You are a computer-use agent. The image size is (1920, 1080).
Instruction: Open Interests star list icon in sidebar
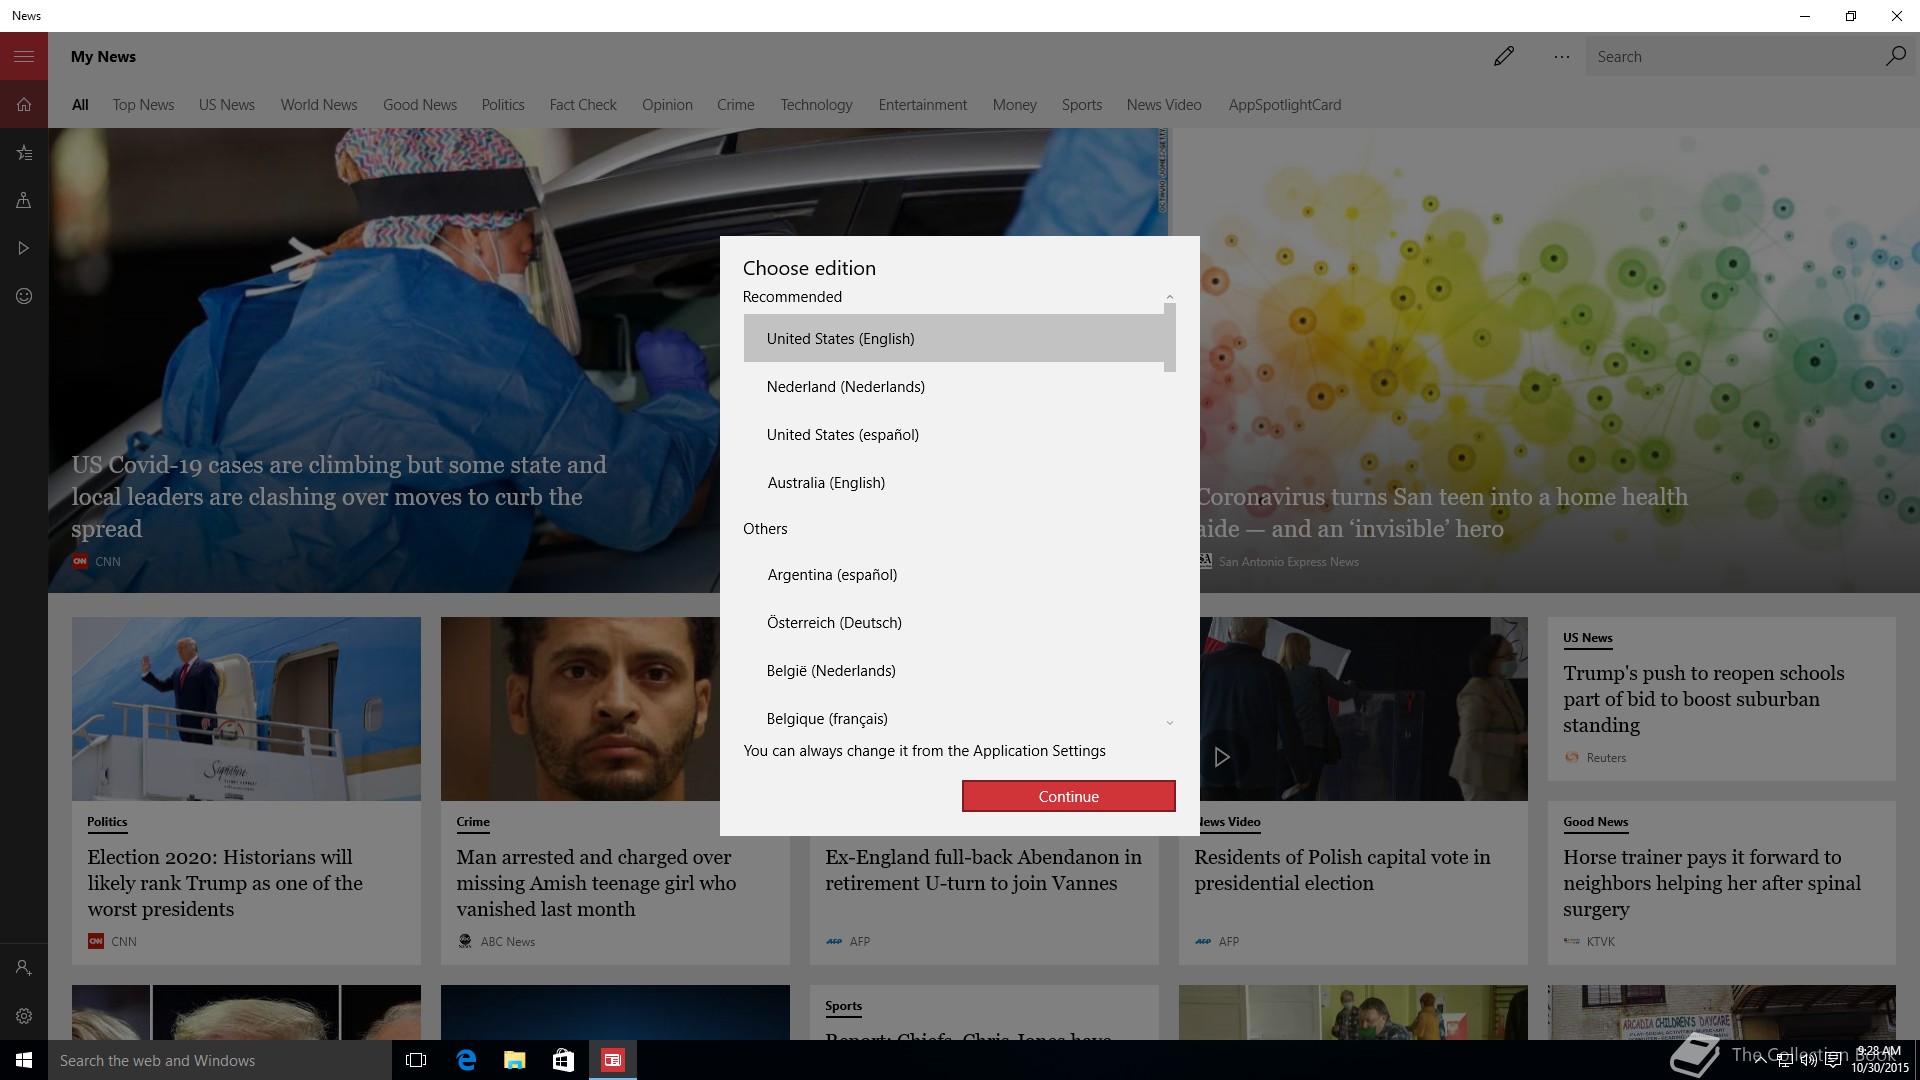pos(24,152)
